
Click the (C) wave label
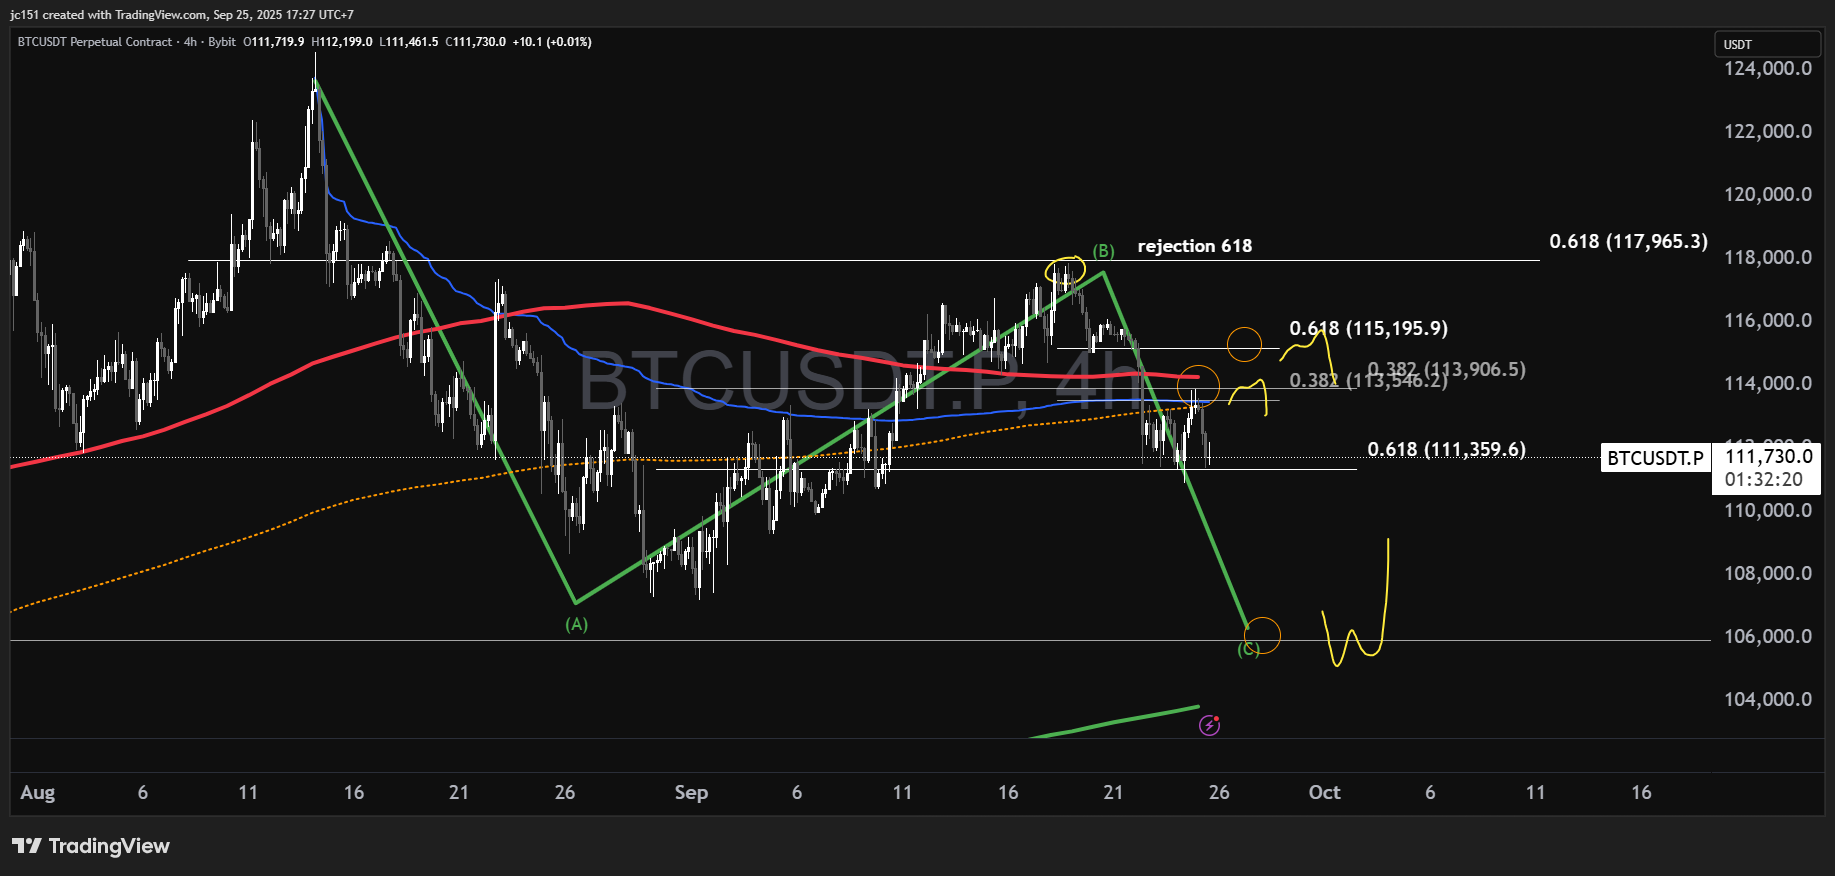[x=1248, y=649]
